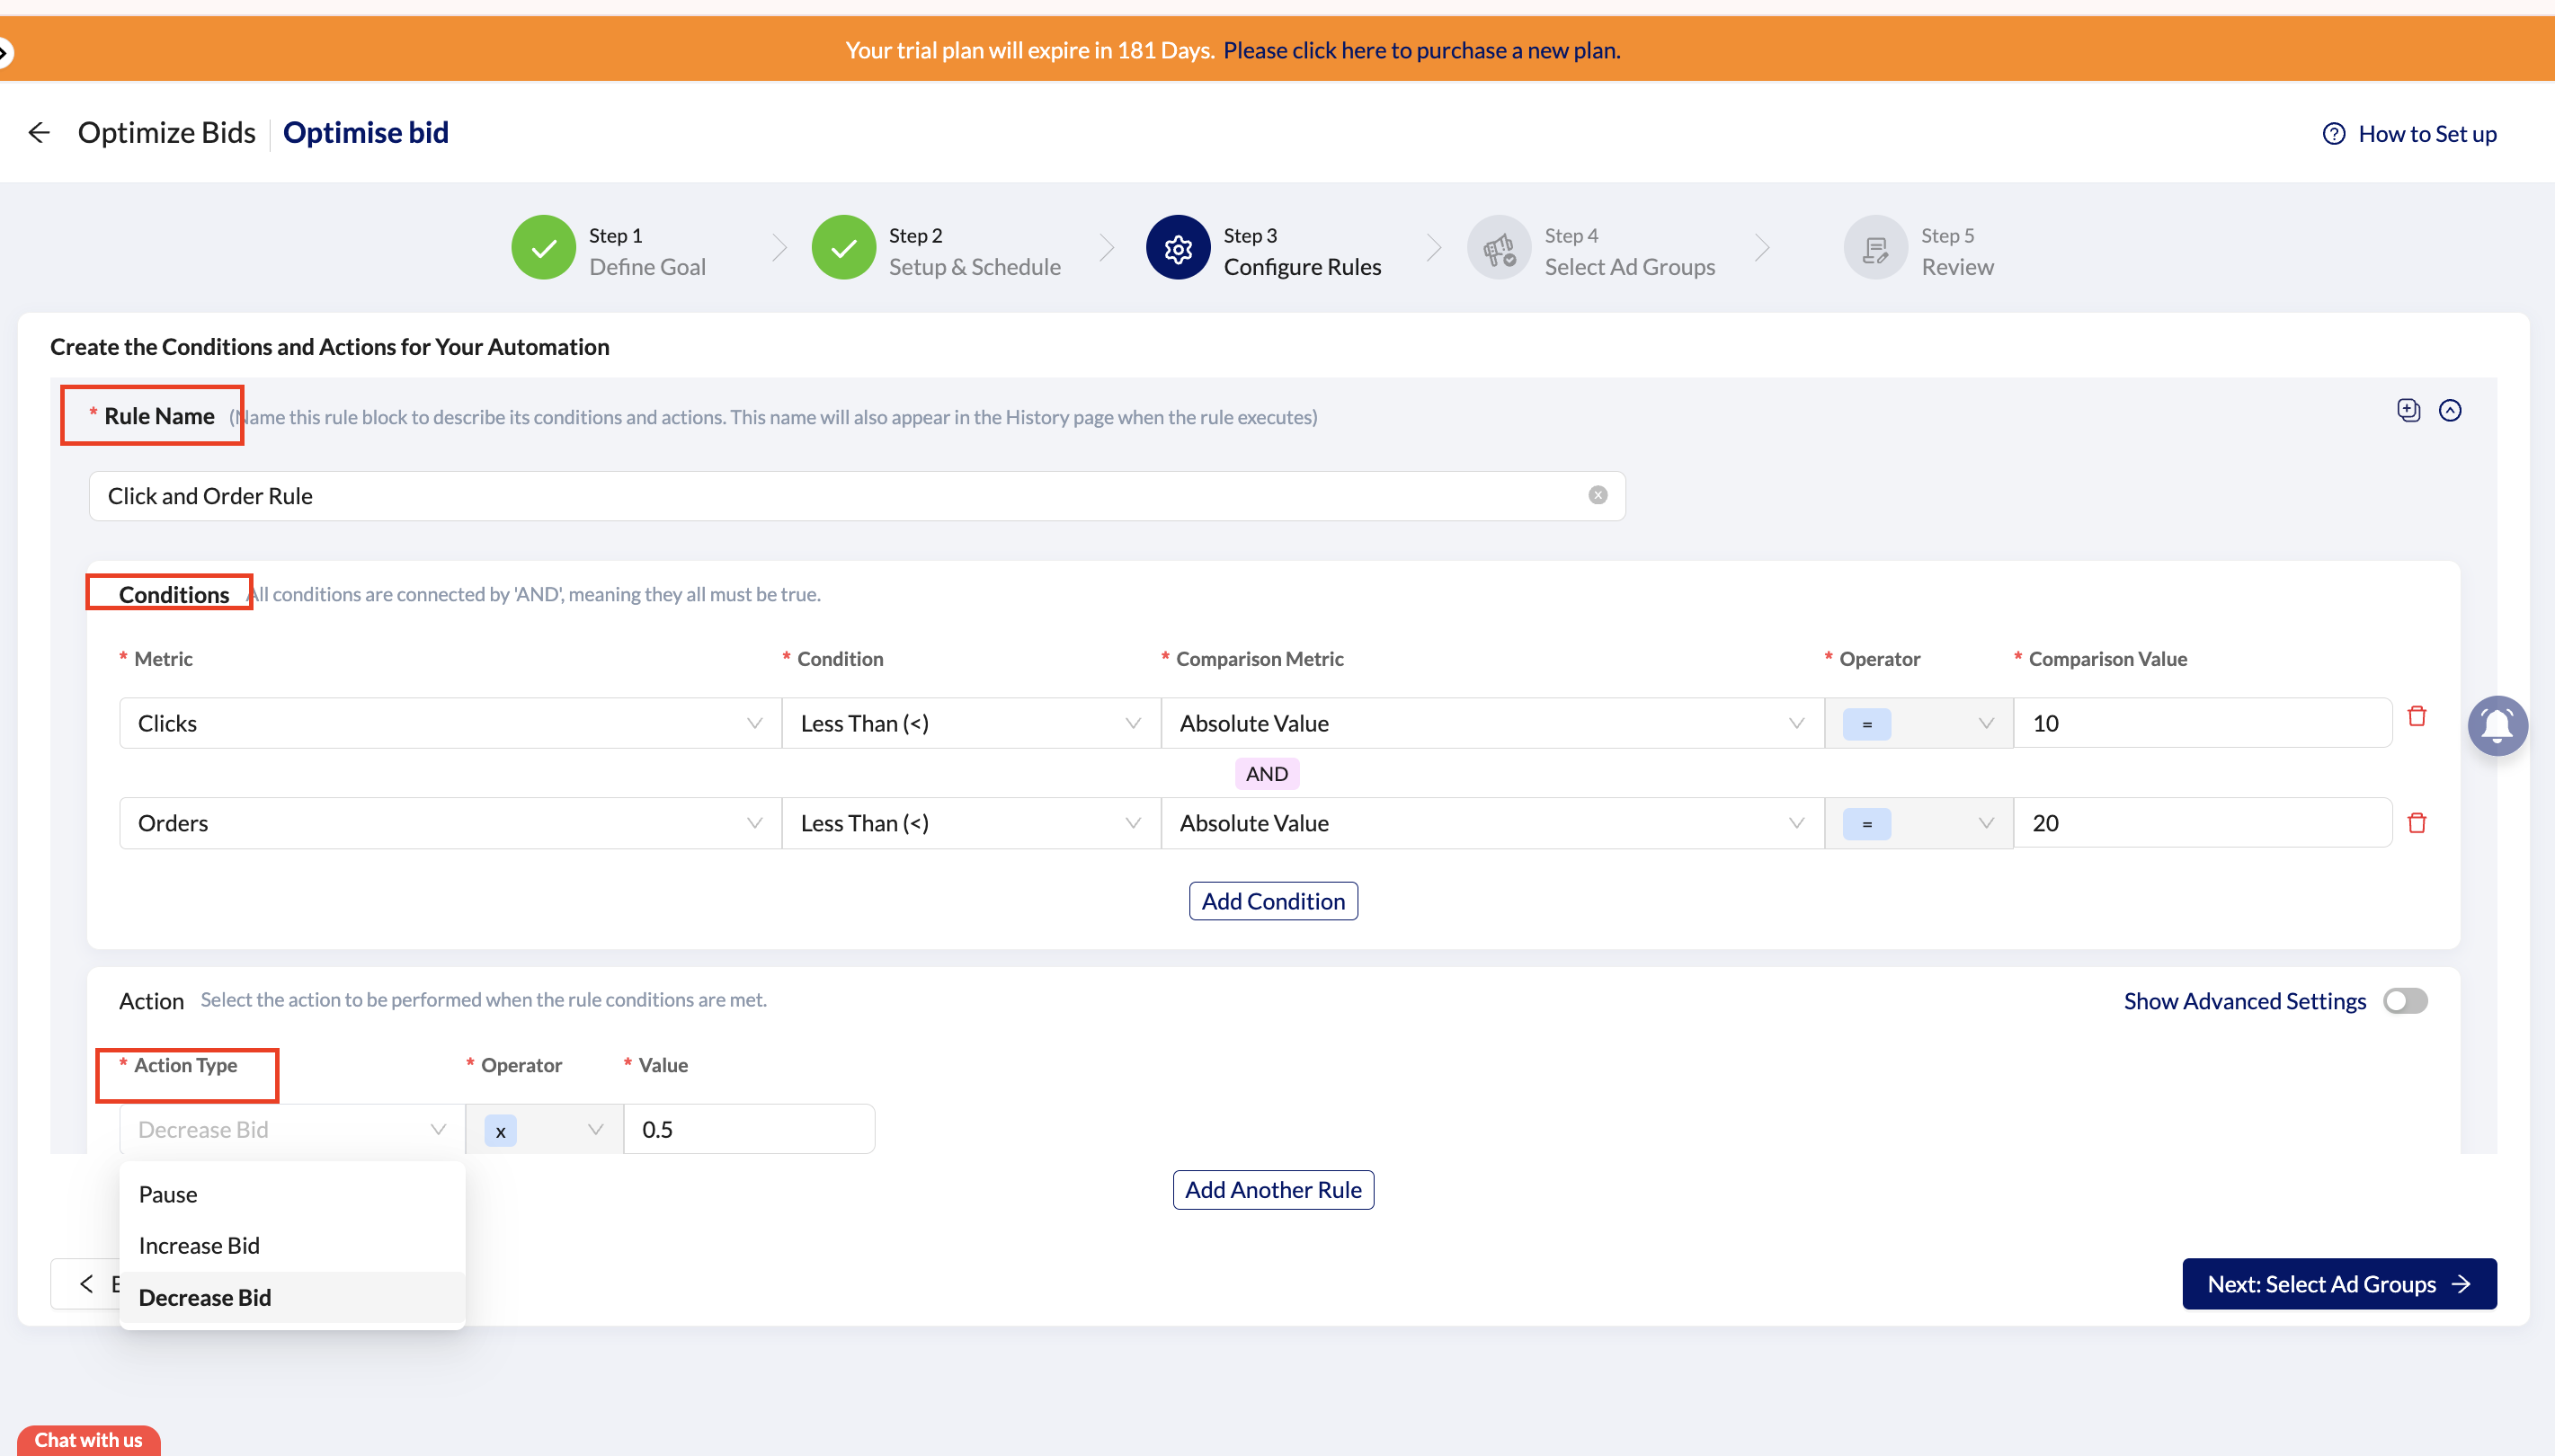Choose Increase Bid option

point(199,1245)
